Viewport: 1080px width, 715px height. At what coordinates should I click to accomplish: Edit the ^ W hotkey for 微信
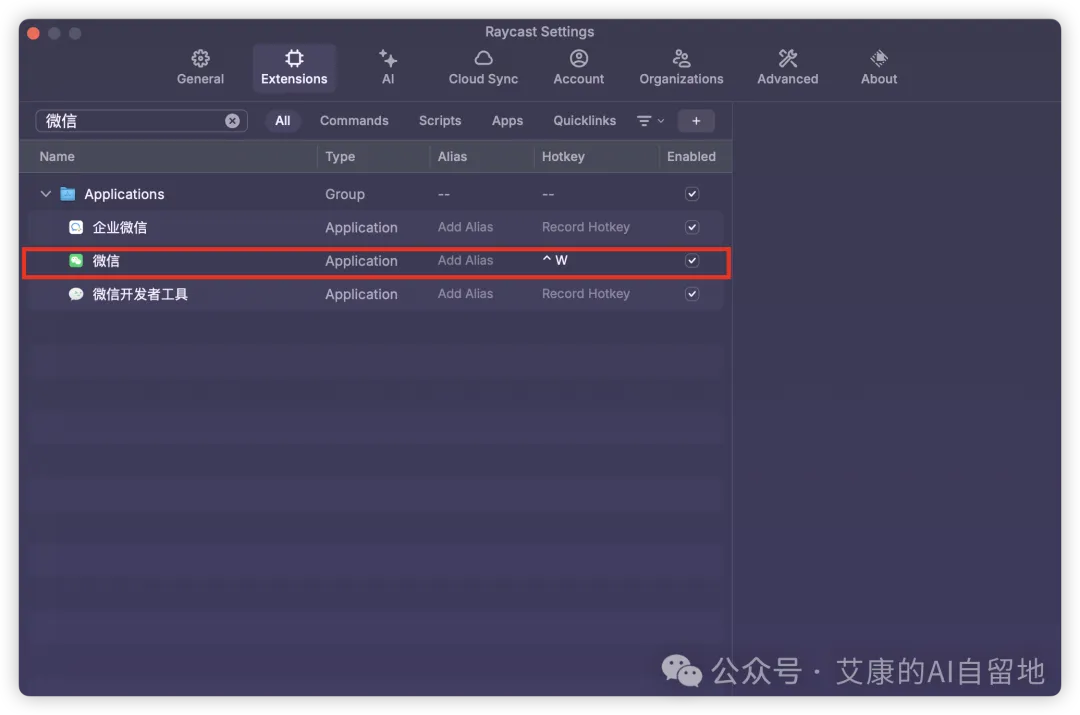pyautogui.click(x=555, y=260)
